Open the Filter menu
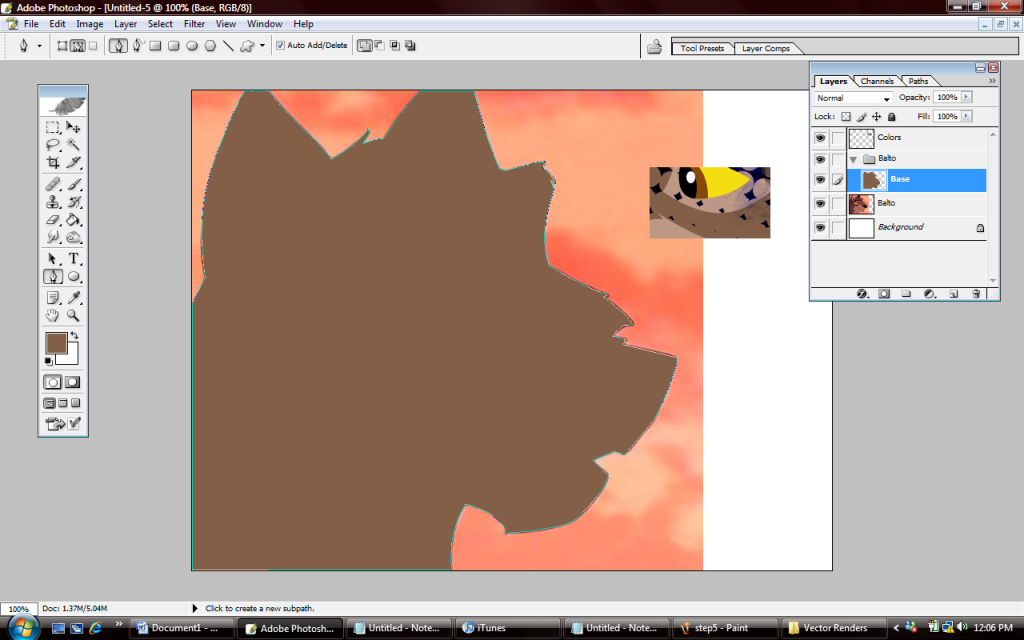 (194, 24)
